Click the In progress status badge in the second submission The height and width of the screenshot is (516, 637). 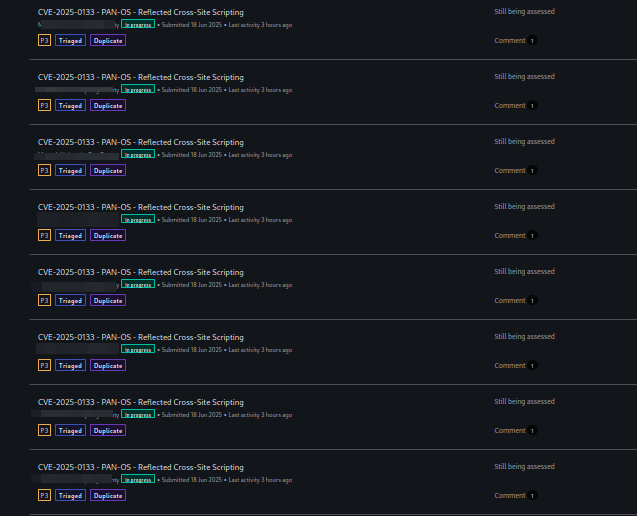coord(138,89)
